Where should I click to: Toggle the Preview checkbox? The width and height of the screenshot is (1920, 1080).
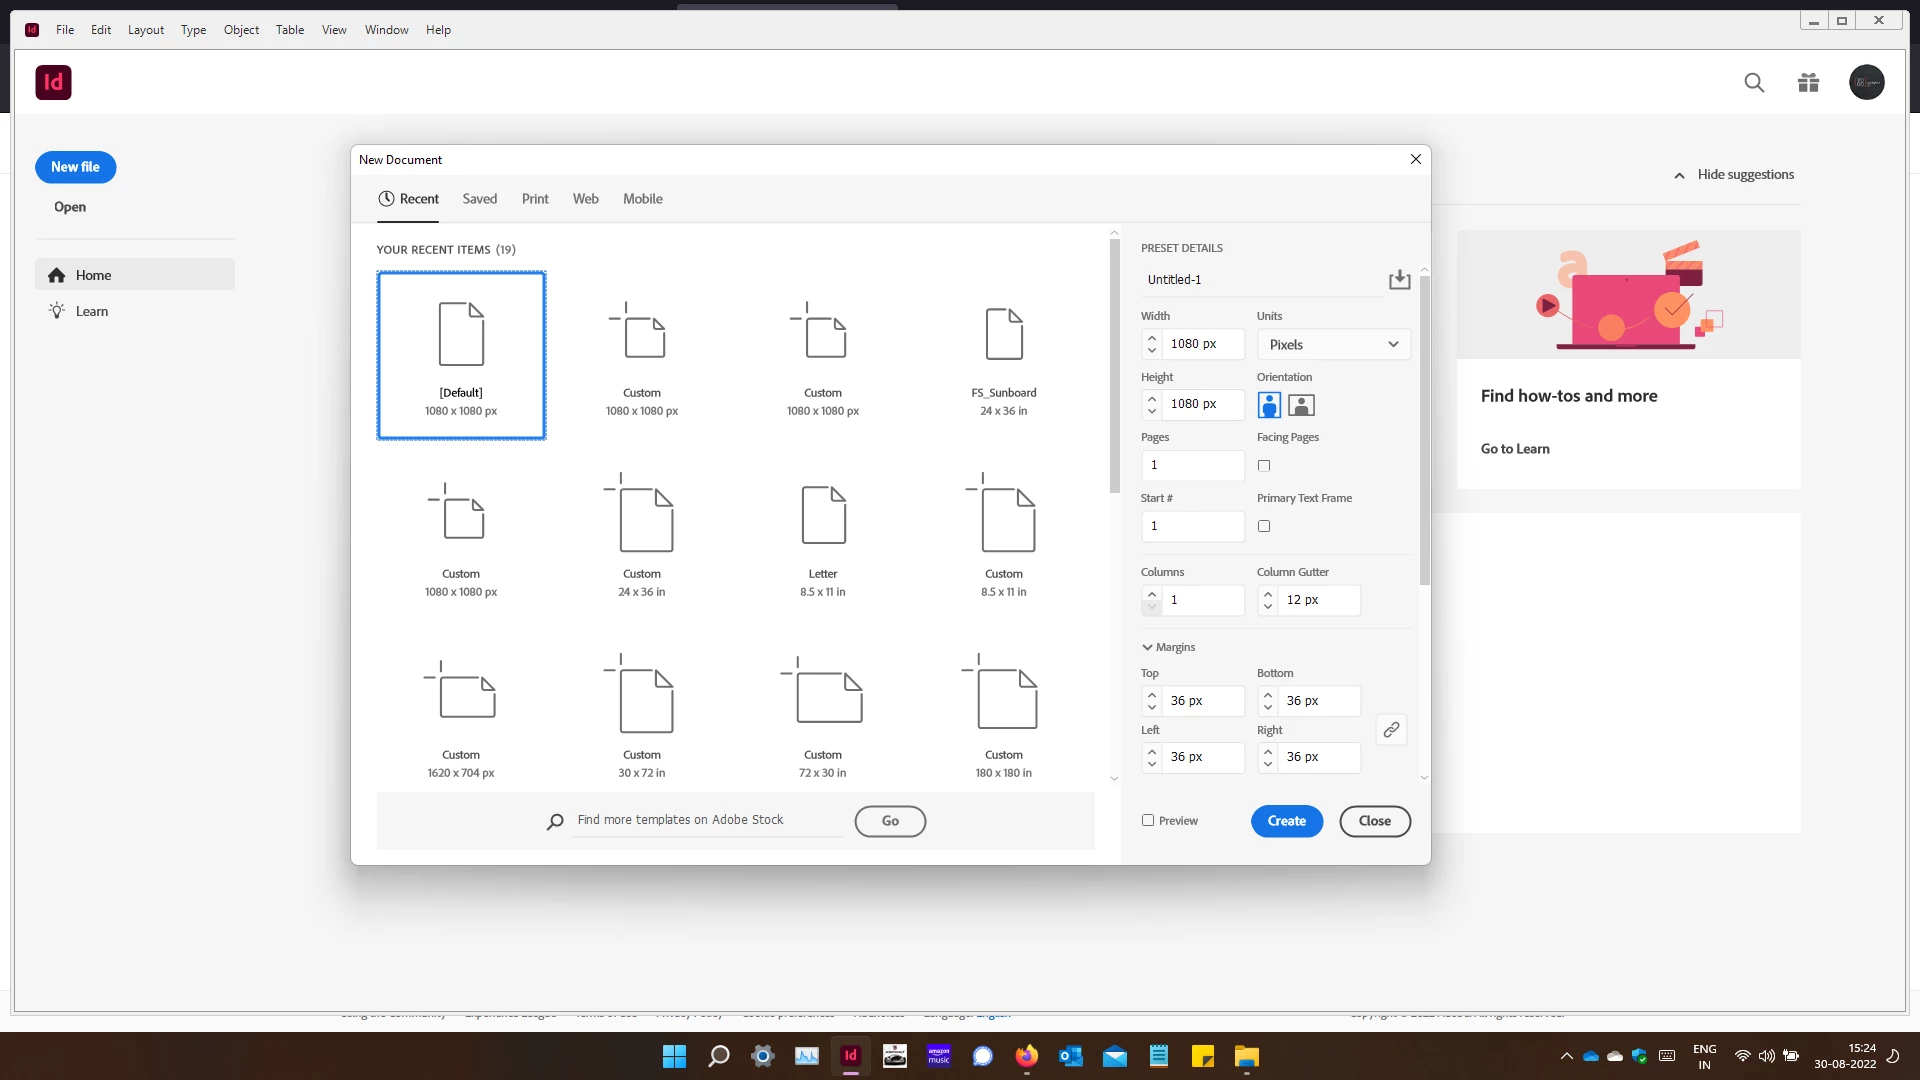tap(1148, 820)
